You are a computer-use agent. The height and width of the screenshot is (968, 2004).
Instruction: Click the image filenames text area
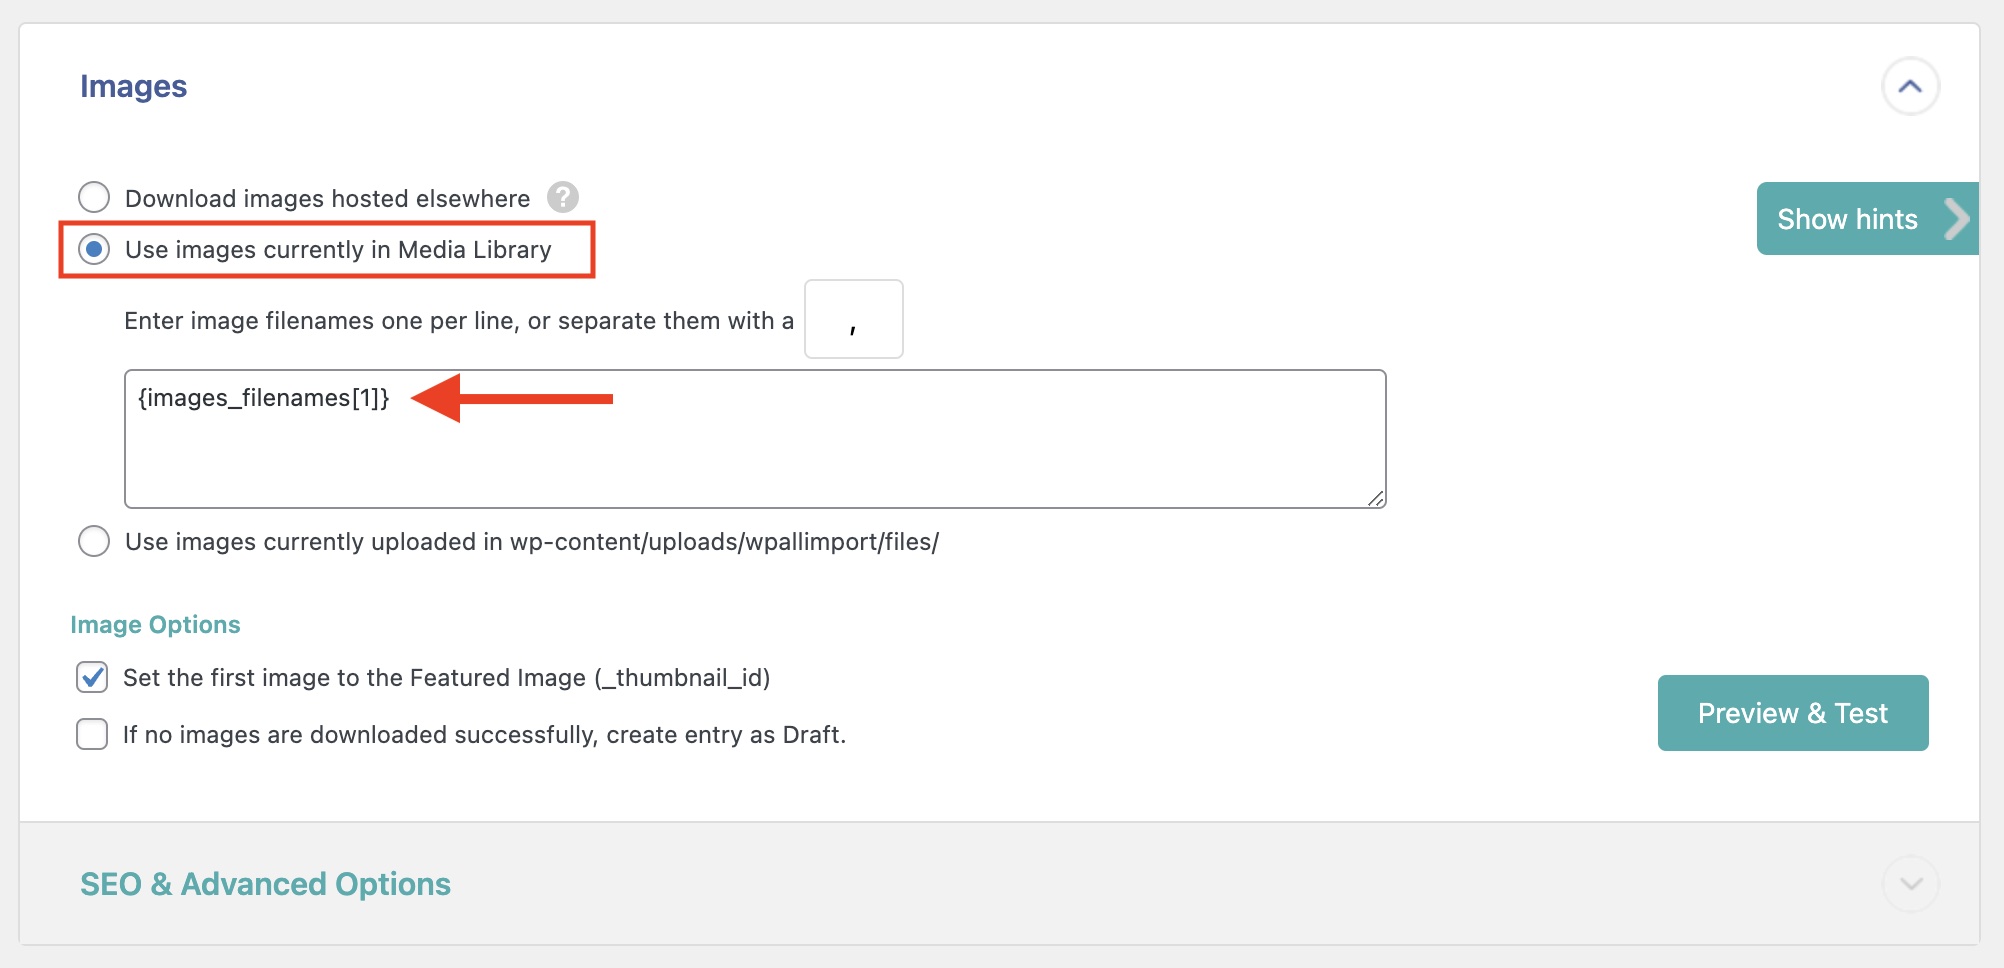pyautogui.click(x=755, y=439)
